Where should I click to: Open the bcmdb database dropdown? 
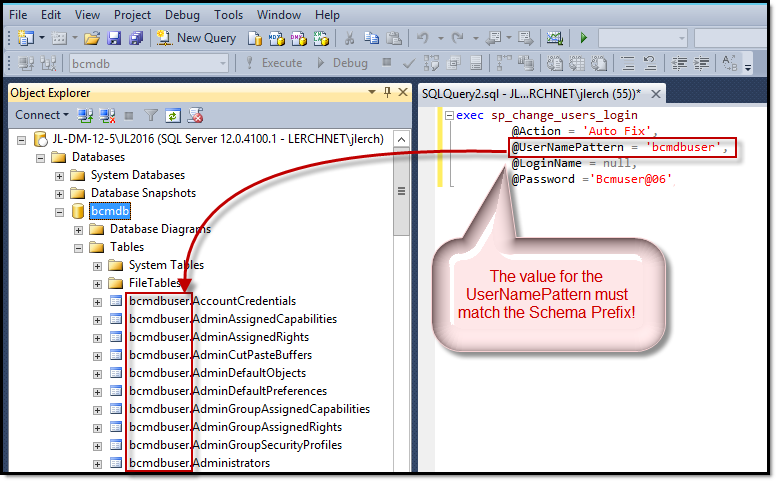[222, 63]
